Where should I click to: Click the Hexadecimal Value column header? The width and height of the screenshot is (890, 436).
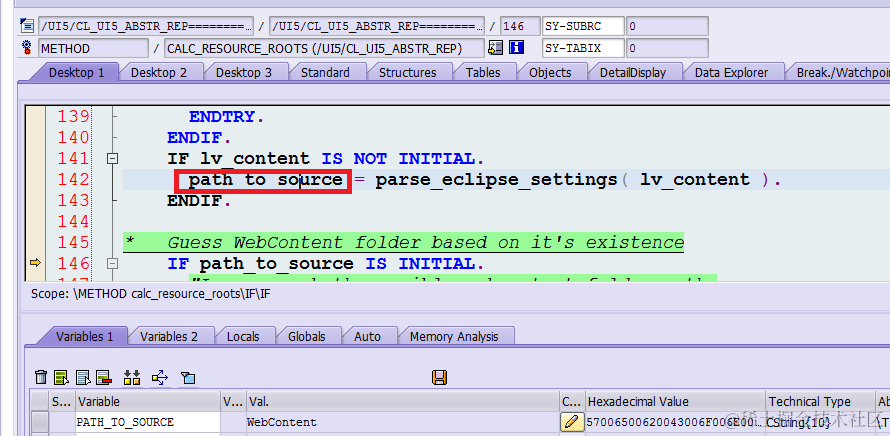(x=675, y=401)
